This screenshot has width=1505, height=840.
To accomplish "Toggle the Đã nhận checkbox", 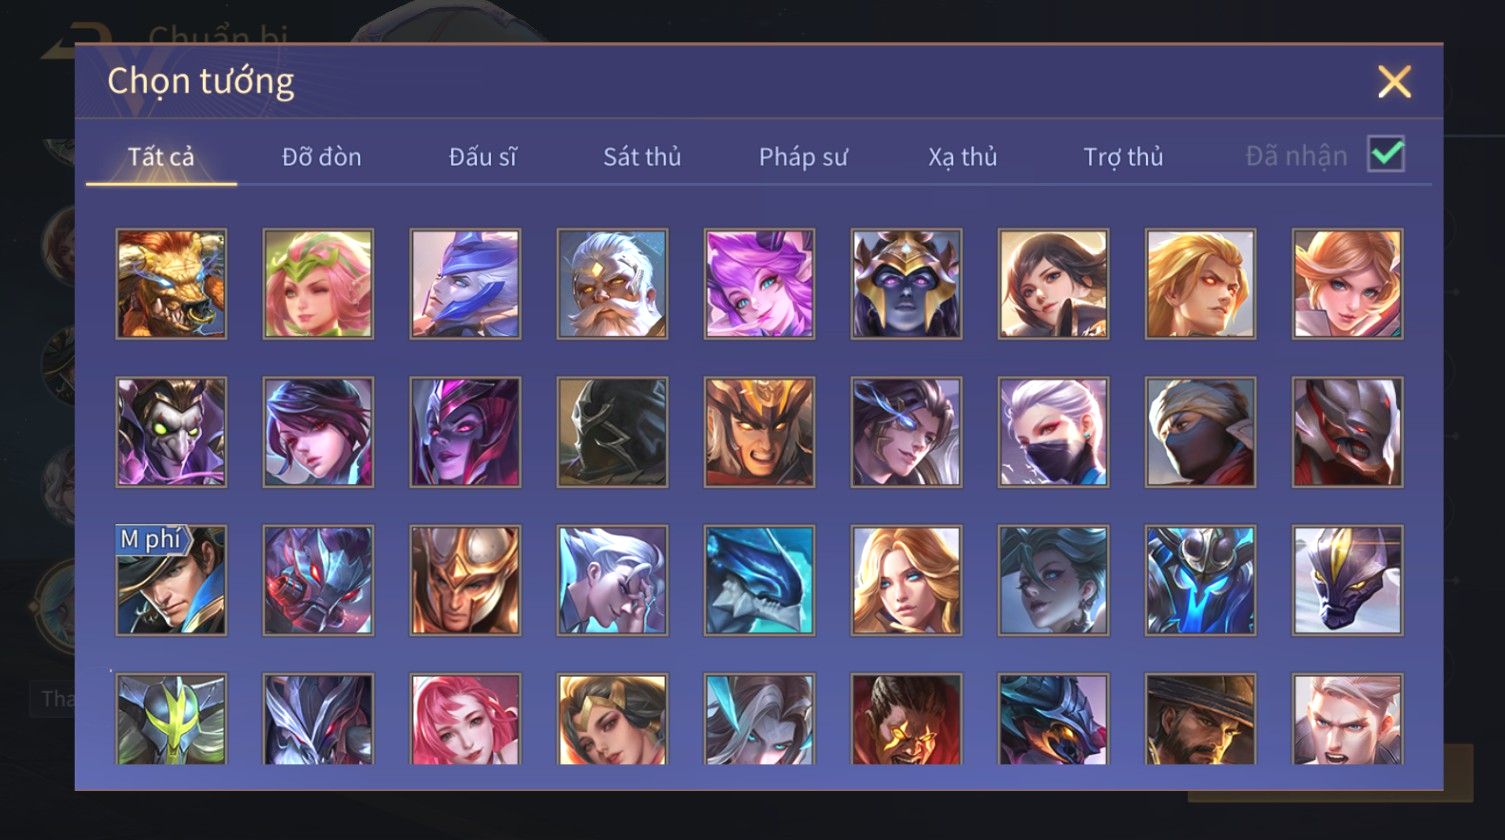I will (1386, 155).
